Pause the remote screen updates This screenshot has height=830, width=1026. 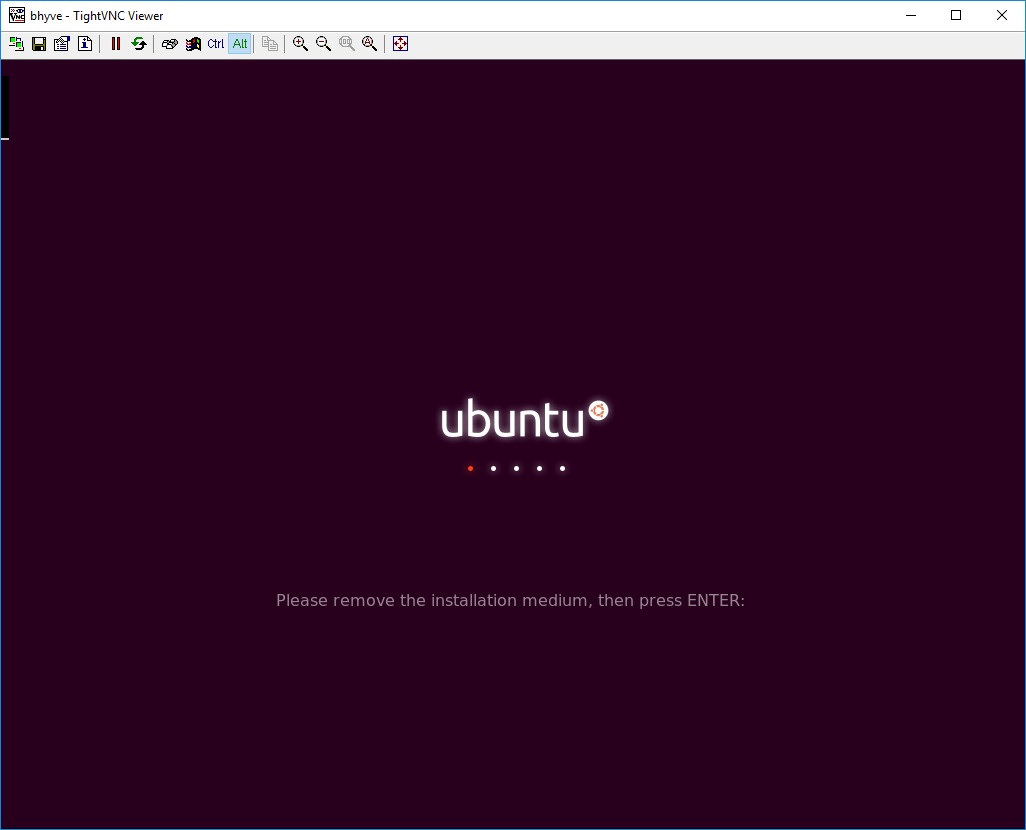(116, 44)
